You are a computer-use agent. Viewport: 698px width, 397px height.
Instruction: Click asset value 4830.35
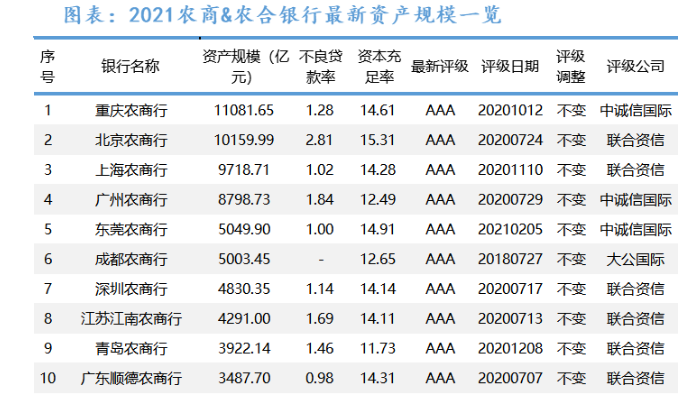pos(244,289)
